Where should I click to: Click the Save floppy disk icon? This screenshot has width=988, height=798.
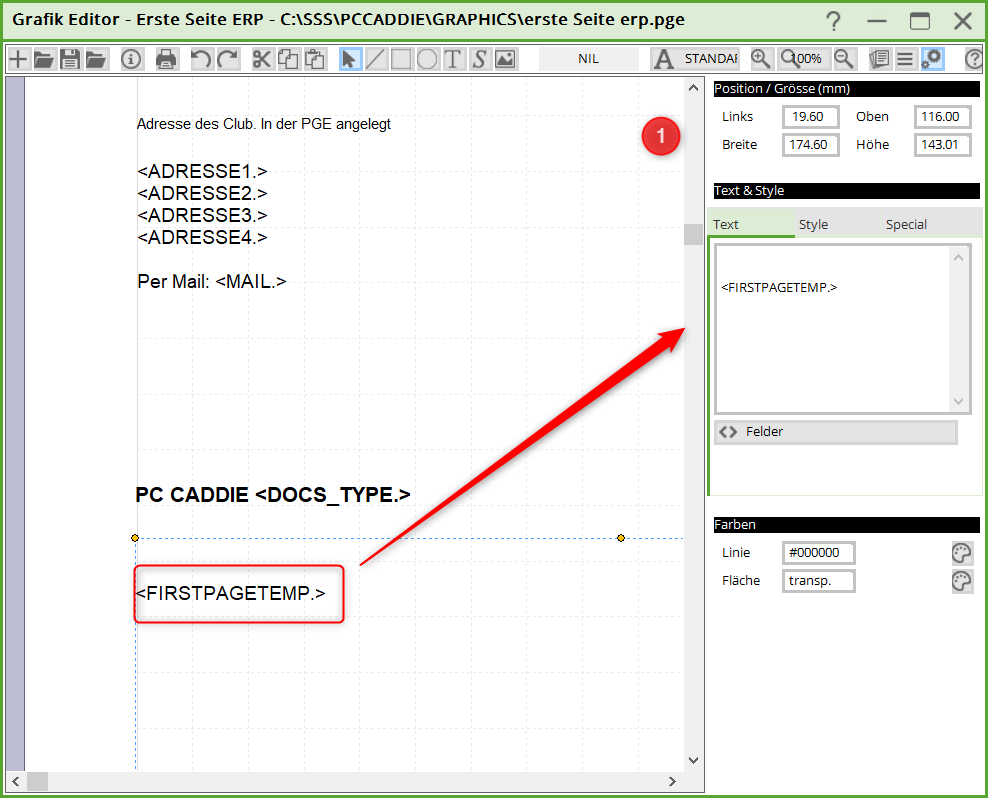pos(70,59)
